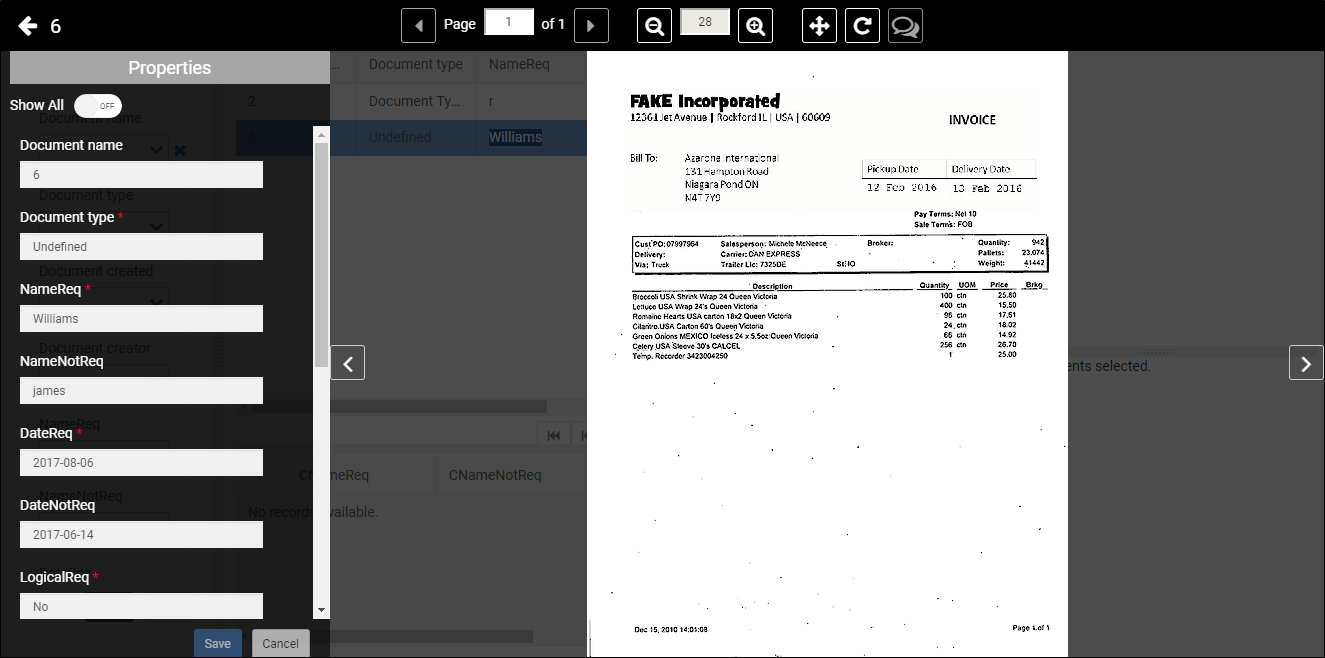
Task: Click the Document name field
Action: coord(141,174)
